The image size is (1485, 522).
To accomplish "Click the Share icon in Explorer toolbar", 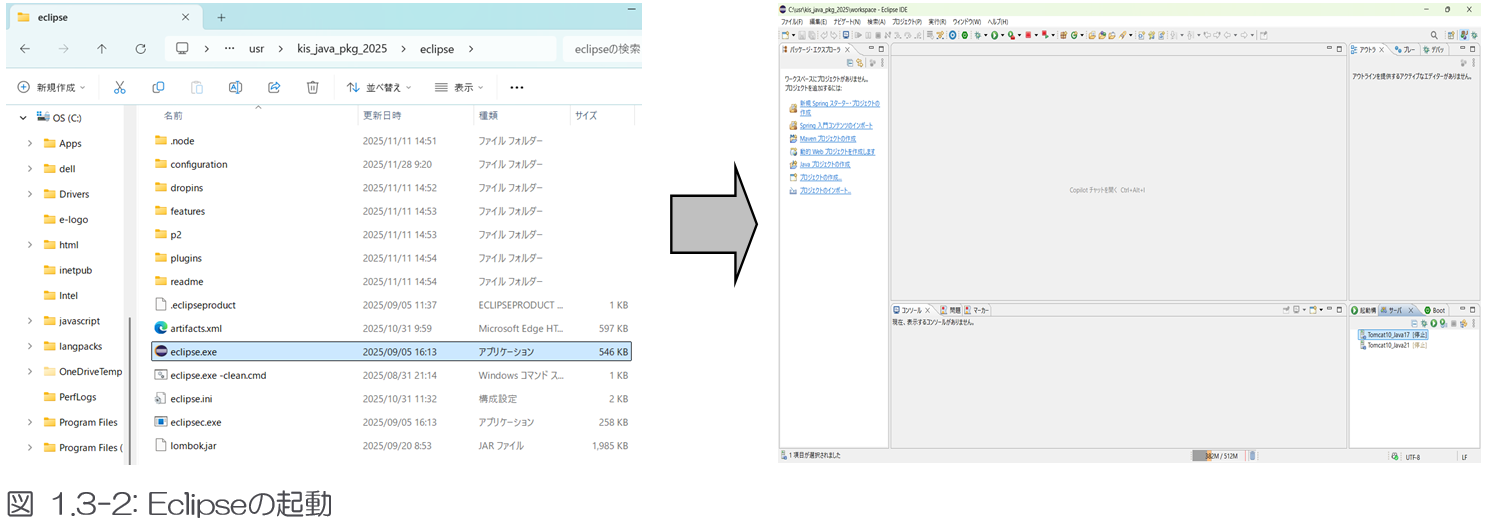I will pos(274,87).
